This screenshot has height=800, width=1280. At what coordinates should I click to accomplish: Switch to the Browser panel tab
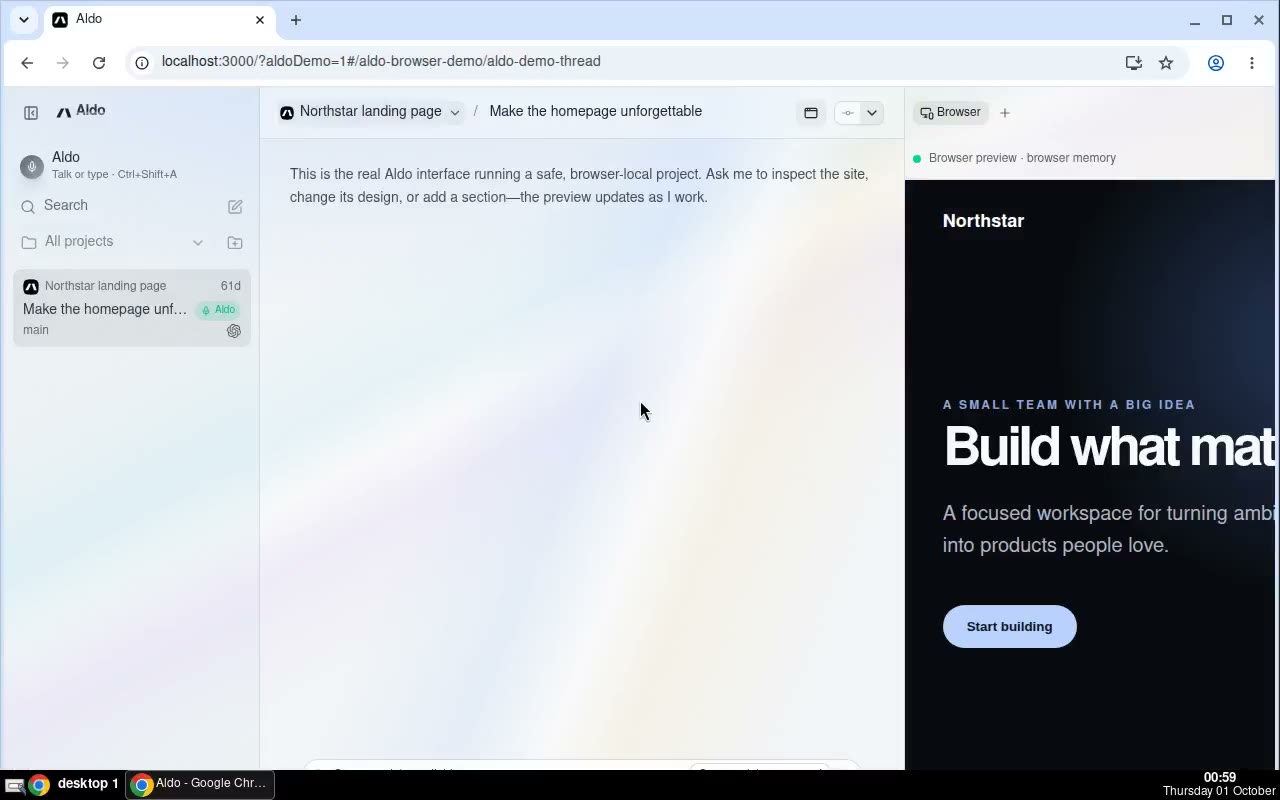click(x=951, y=113)
